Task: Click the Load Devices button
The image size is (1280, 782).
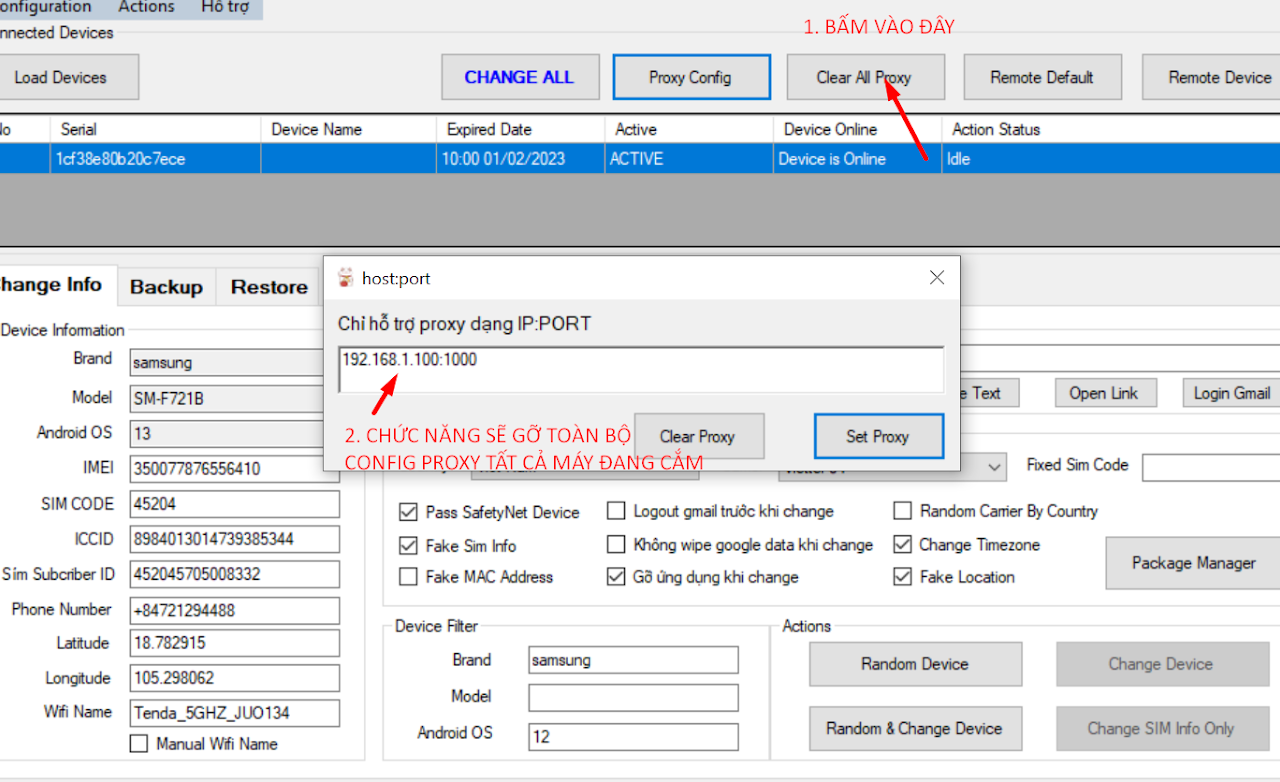Action: point(61,77)
